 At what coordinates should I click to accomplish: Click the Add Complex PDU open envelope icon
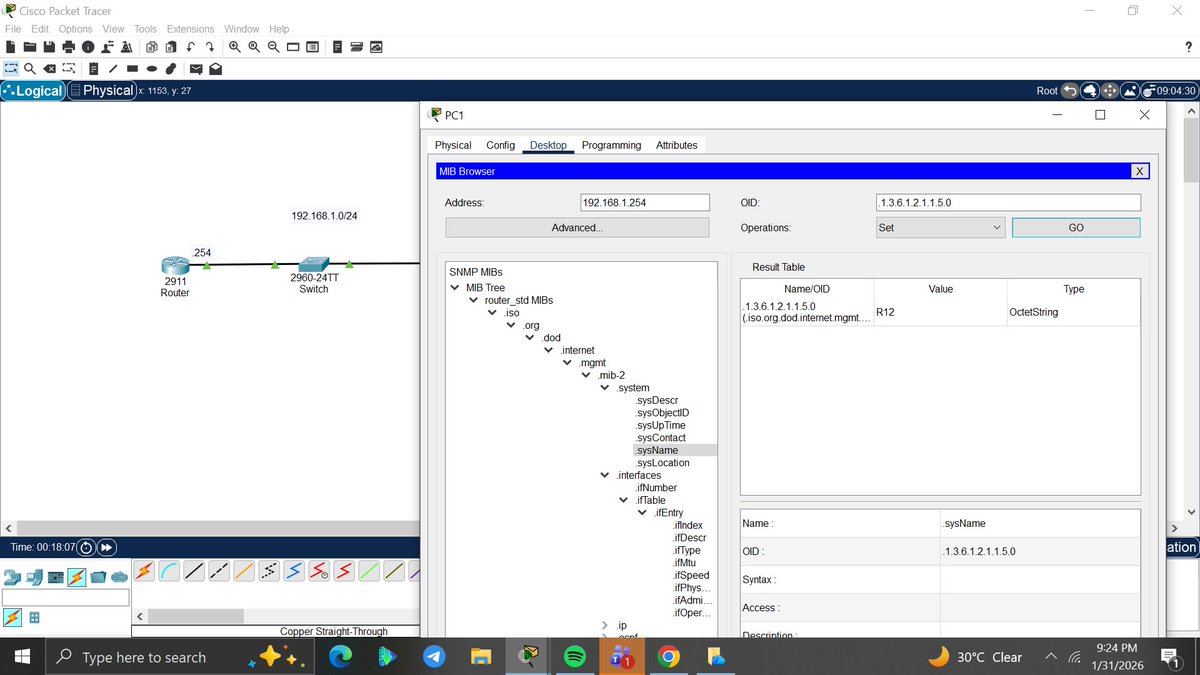[215, 69]
